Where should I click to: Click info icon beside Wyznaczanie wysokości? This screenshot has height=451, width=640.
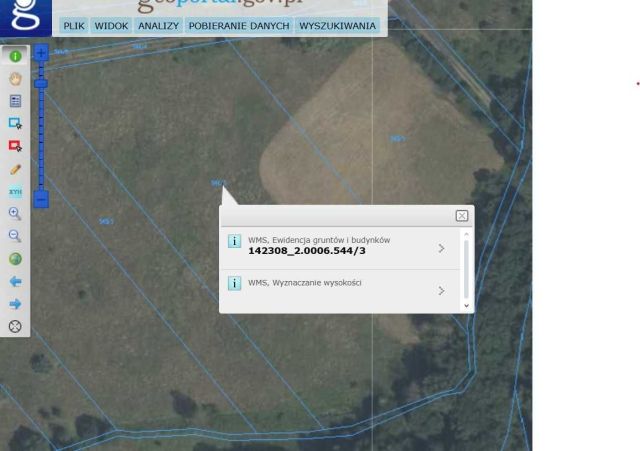click(x=234, y=283)
